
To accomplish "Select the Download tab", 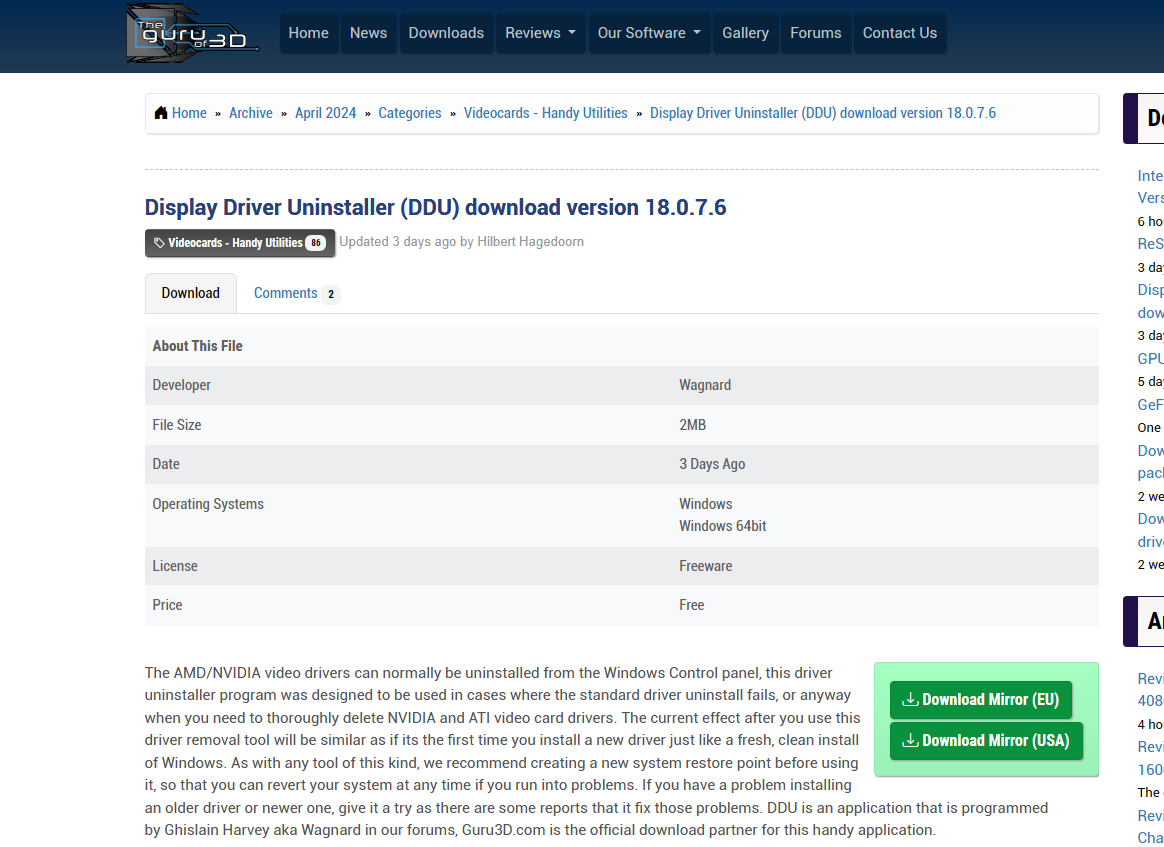I will coord(190,293).
